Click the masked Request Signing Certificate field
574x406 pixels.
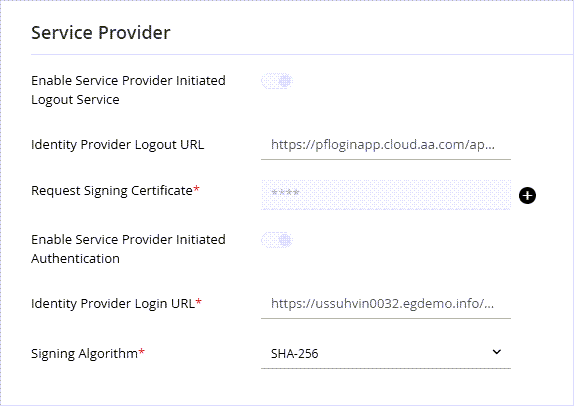[x=386, y=195]
